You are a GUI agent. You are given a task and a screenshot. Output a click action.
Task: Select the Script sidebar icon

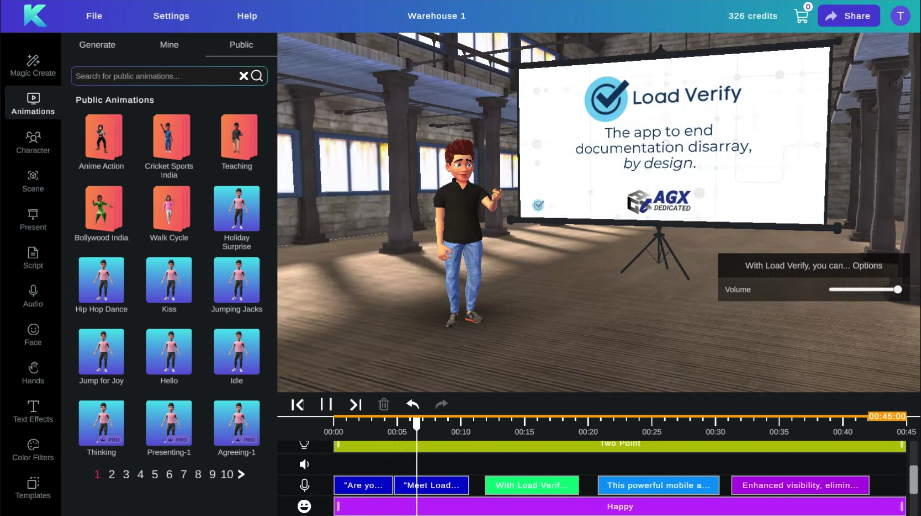pos(32,257)
